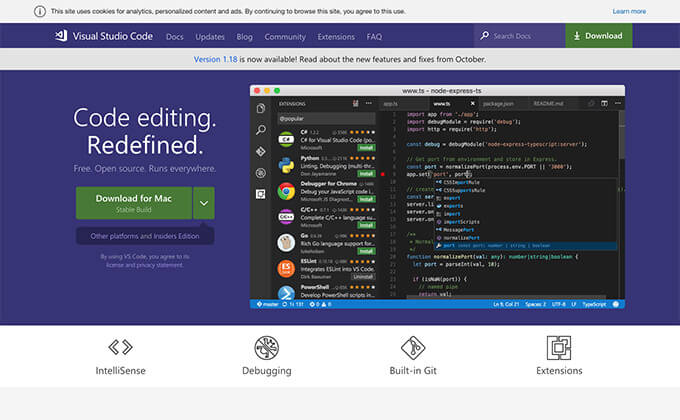Click the C# extension logo
Image resolution: width=680 pixels, height=420 pixels.
tap(286, 139)
